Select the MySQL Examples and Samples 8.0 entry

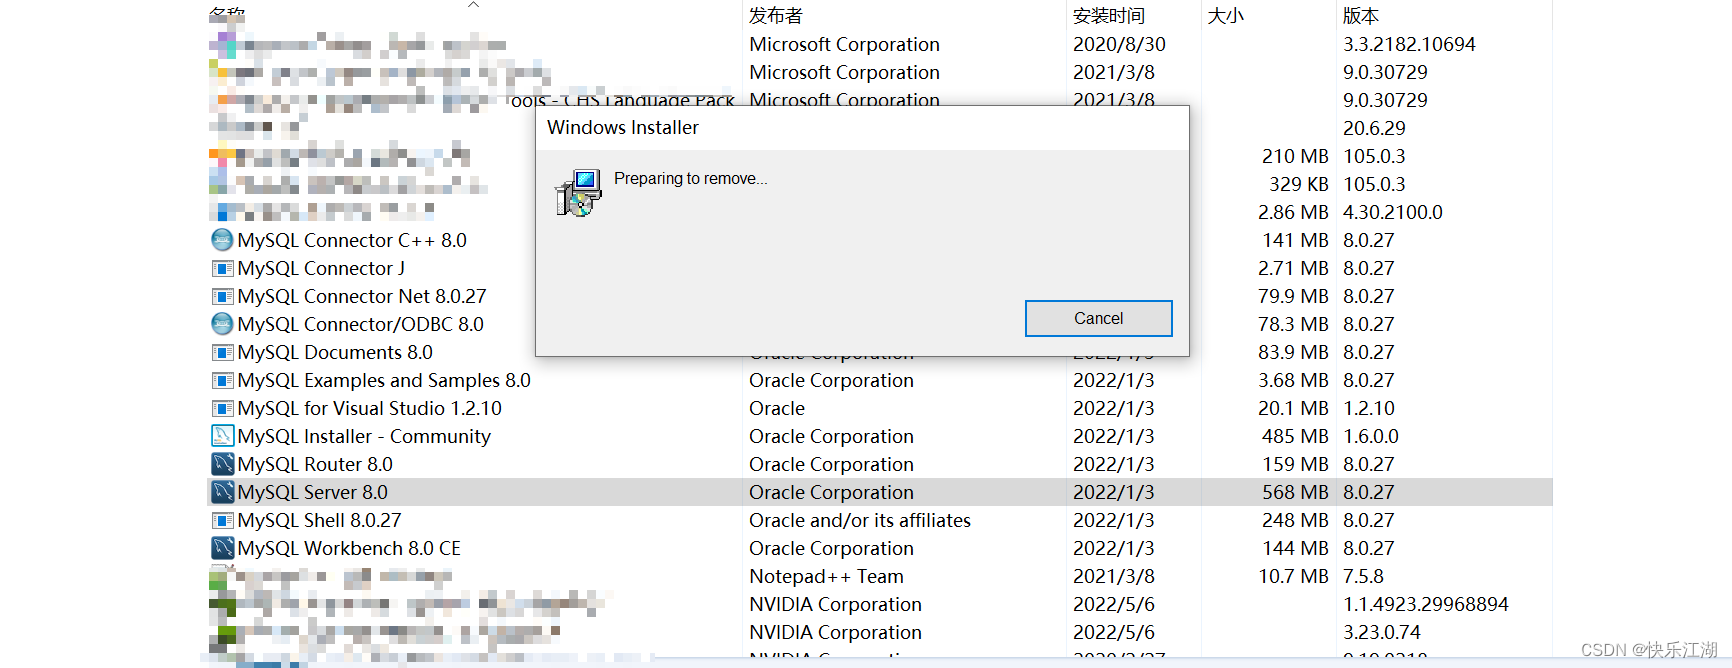click(x=384, y=380)
